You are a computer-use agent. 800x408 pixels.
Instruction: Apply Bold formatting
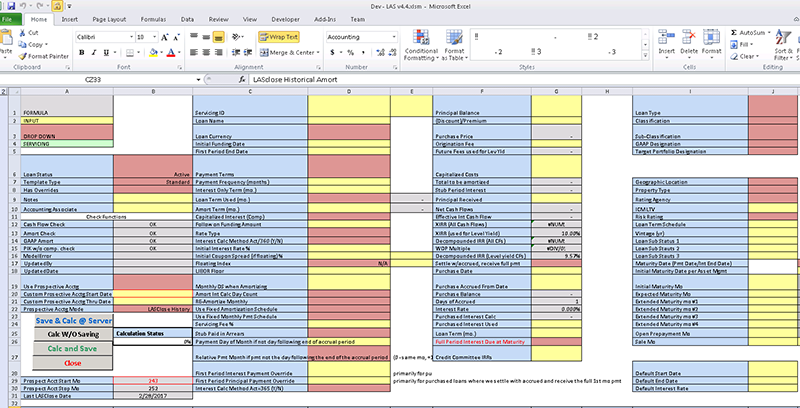82,53
